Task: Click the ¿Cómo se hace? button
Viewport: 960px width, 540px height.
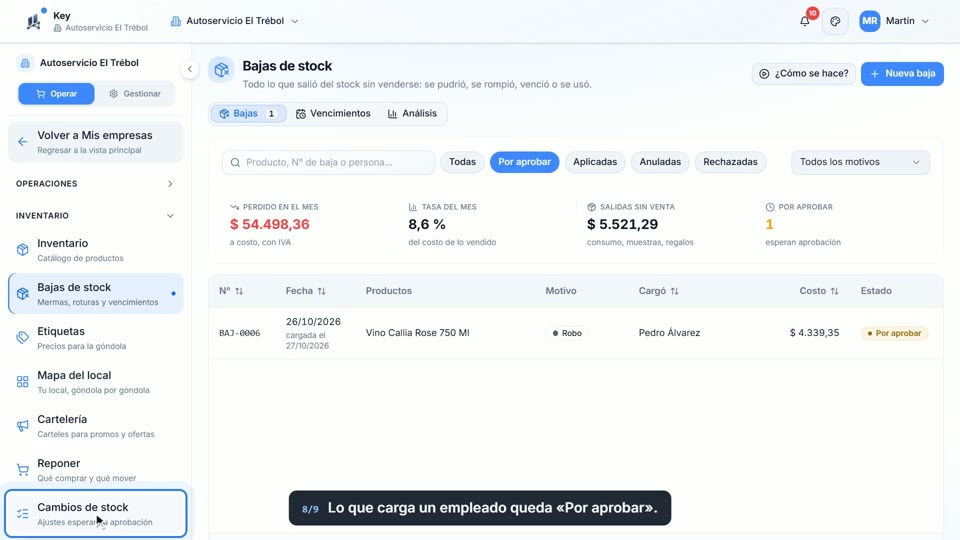Action: (x=803, y=73)
